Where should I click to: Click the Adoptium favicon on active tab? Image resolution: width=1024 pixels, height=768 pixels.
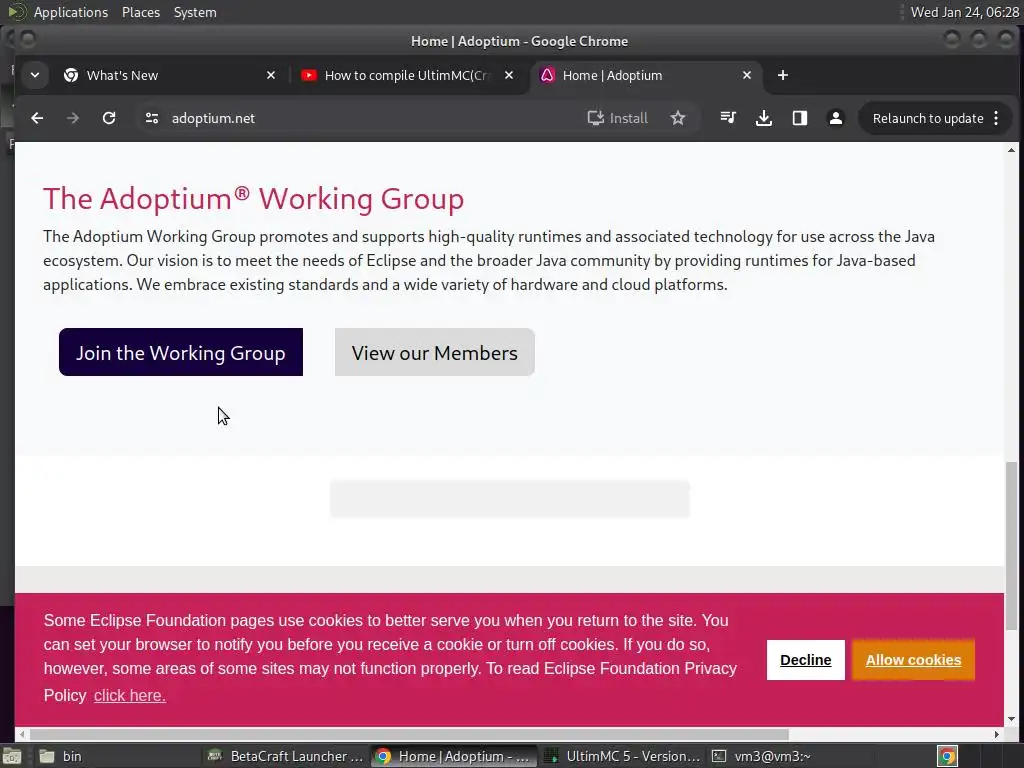click(547, 75)
